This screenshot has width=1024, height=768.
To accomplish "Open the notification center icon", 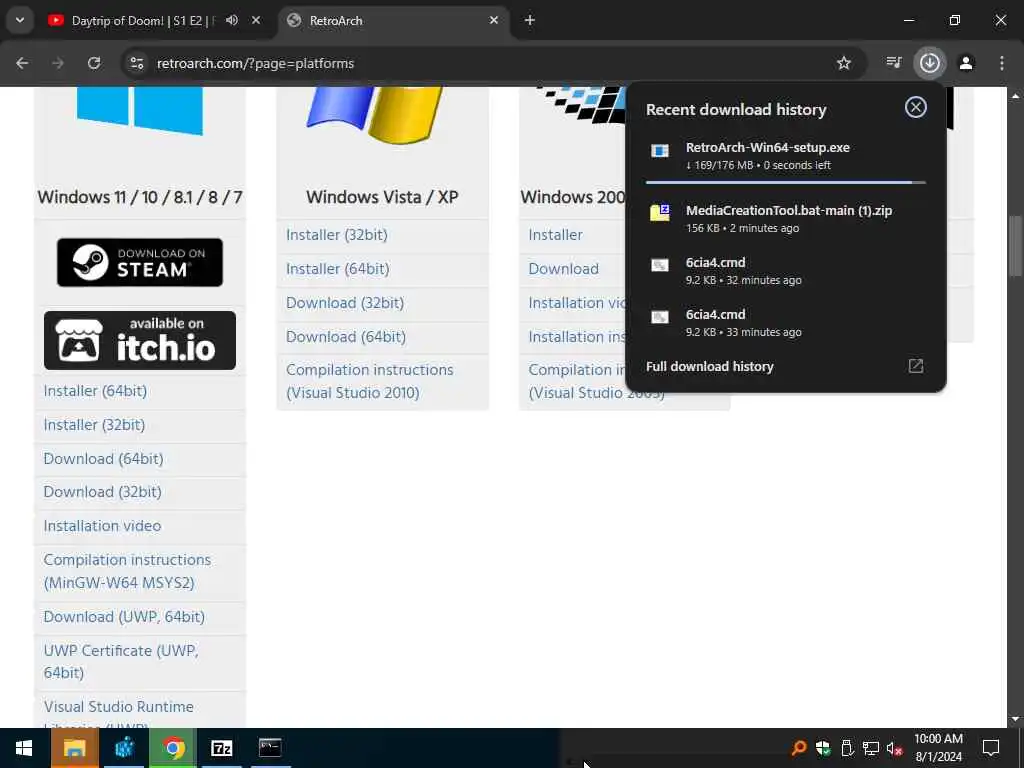I will tap(991, 748).
